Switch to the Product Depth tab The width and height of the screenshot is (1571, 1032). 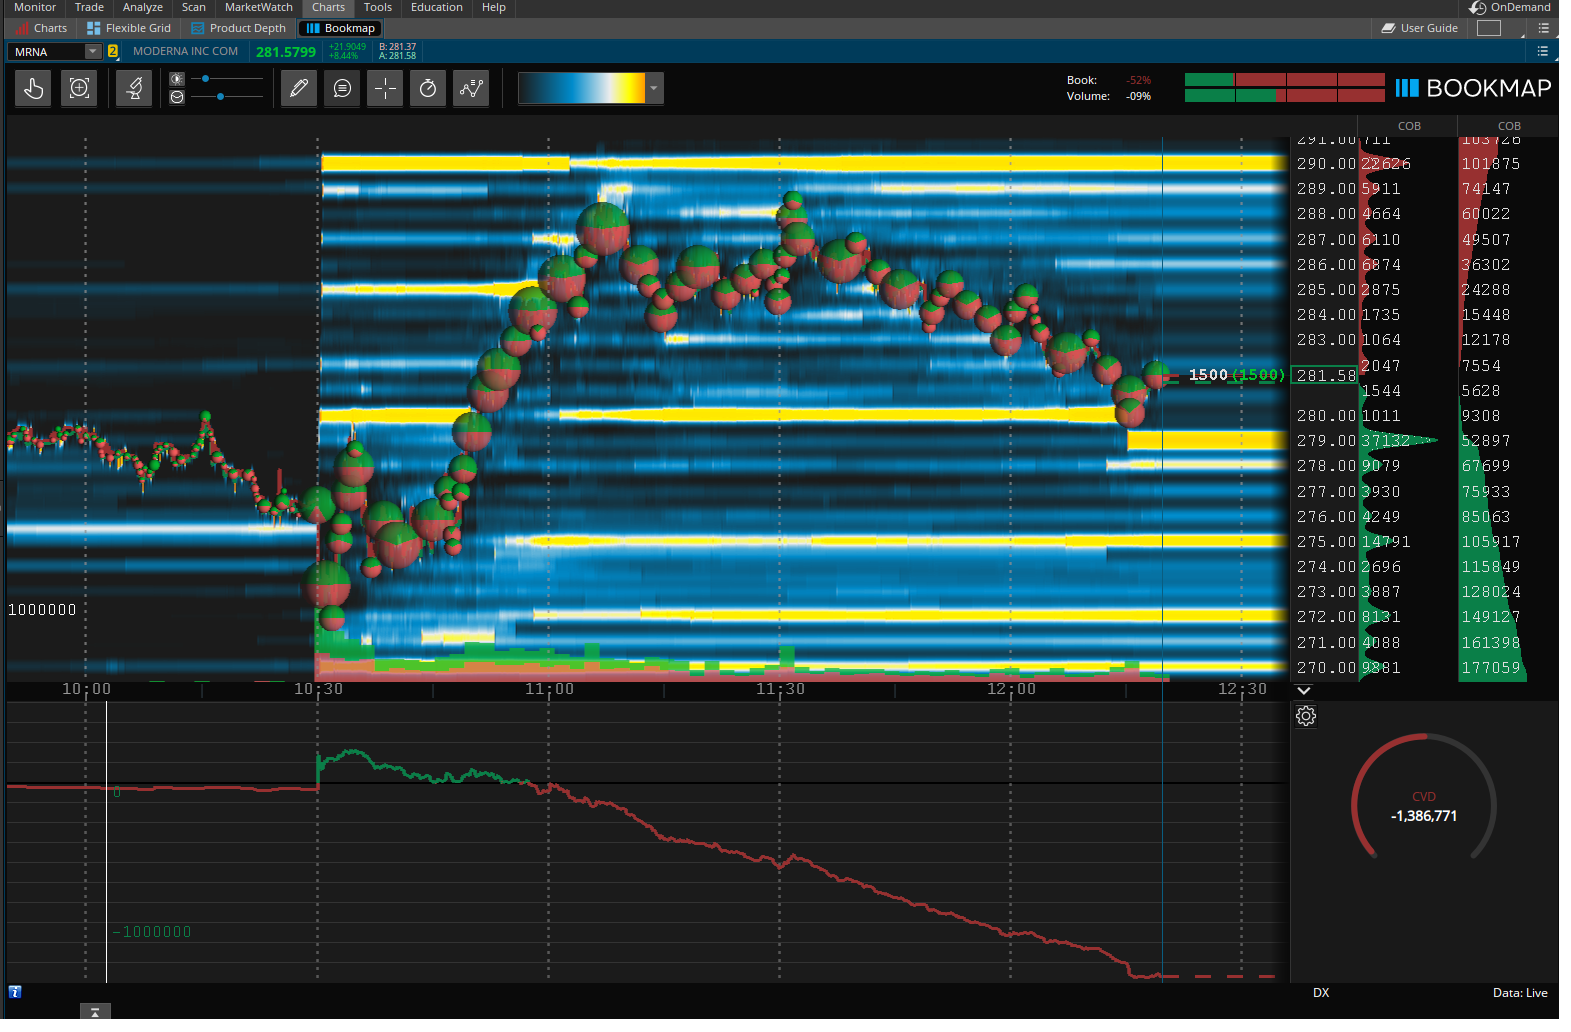pos(239,28)
